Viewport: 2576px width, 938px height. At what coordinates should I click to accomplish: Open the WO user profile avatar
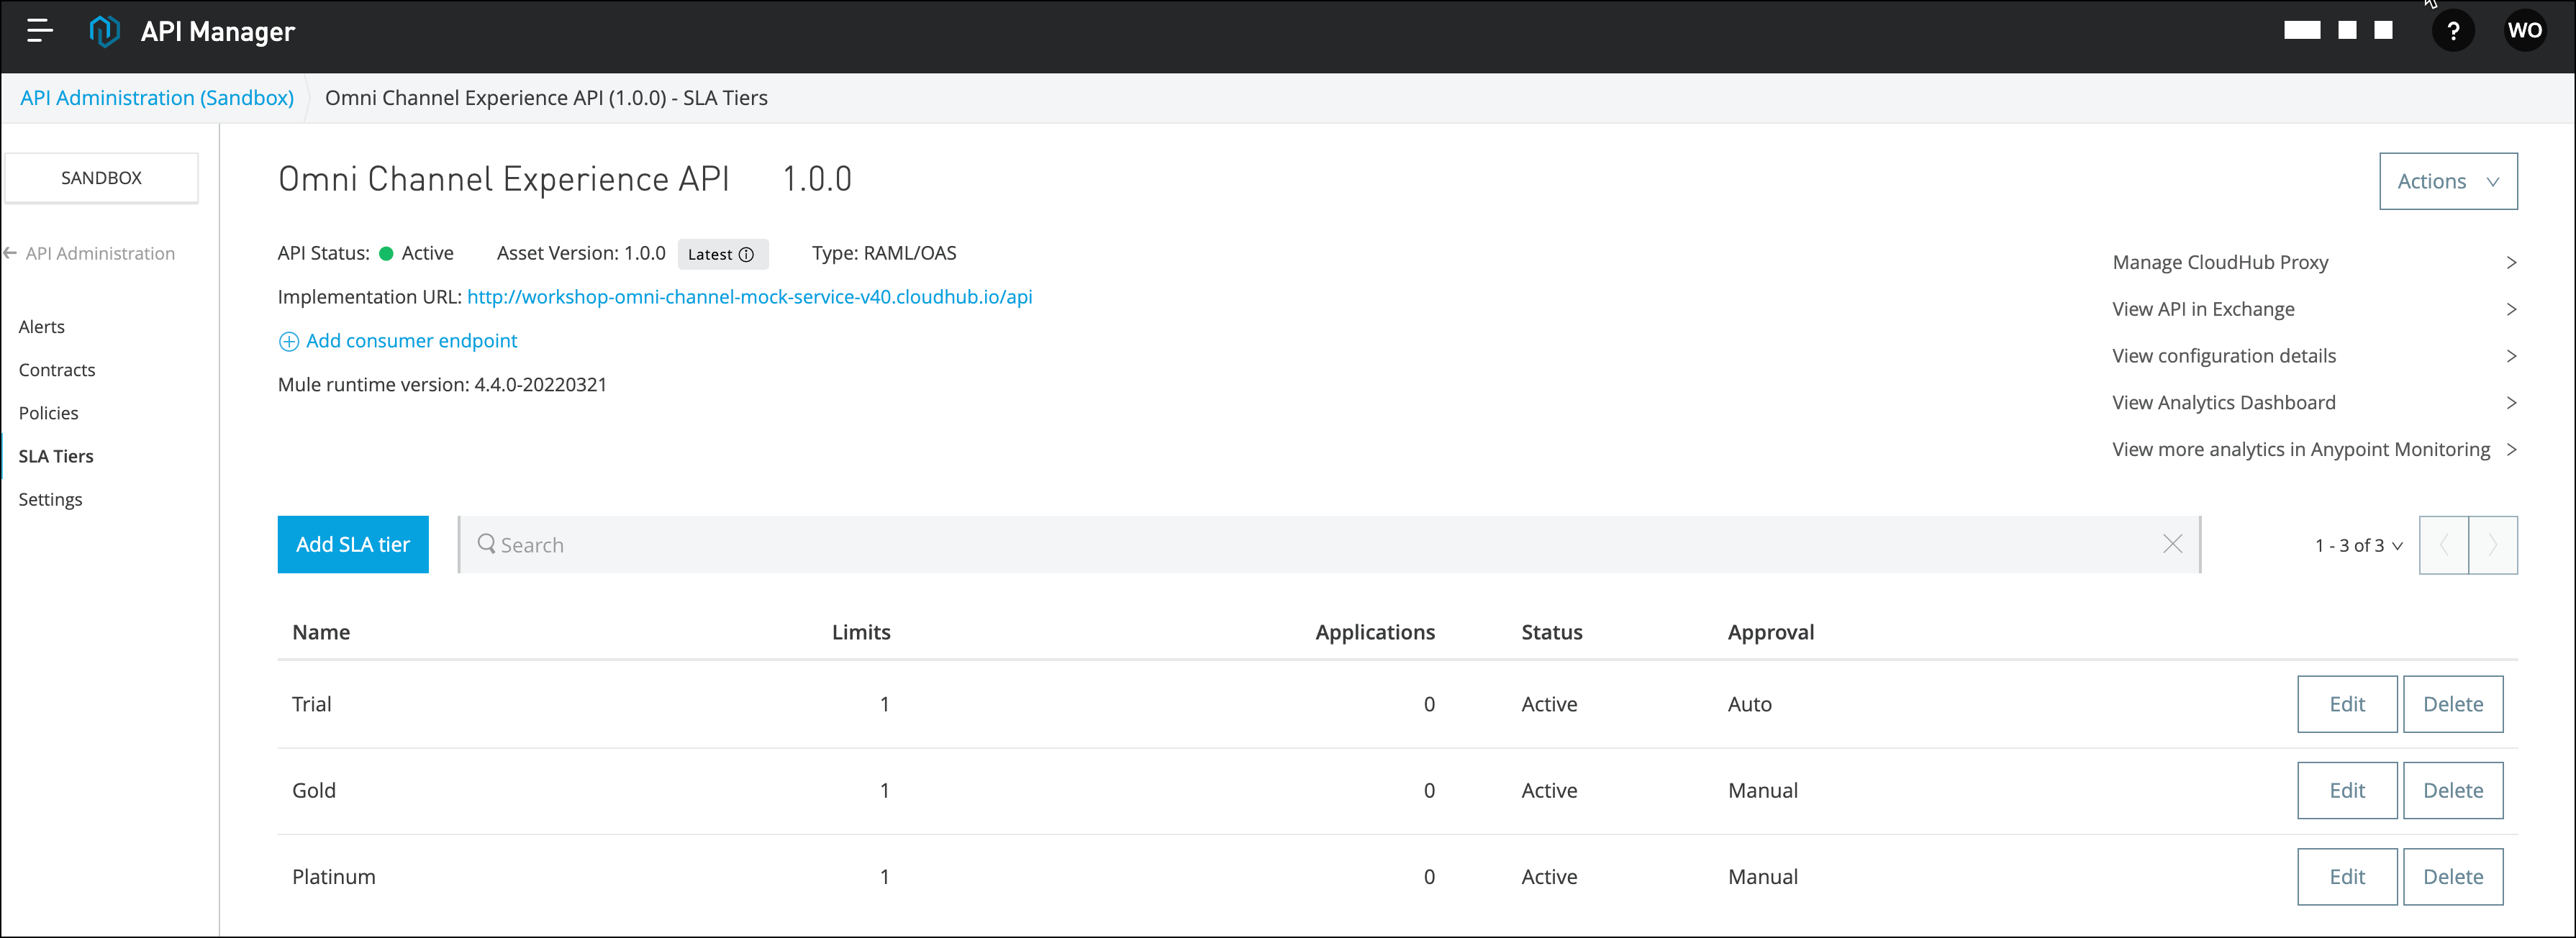pos(2524,31)
